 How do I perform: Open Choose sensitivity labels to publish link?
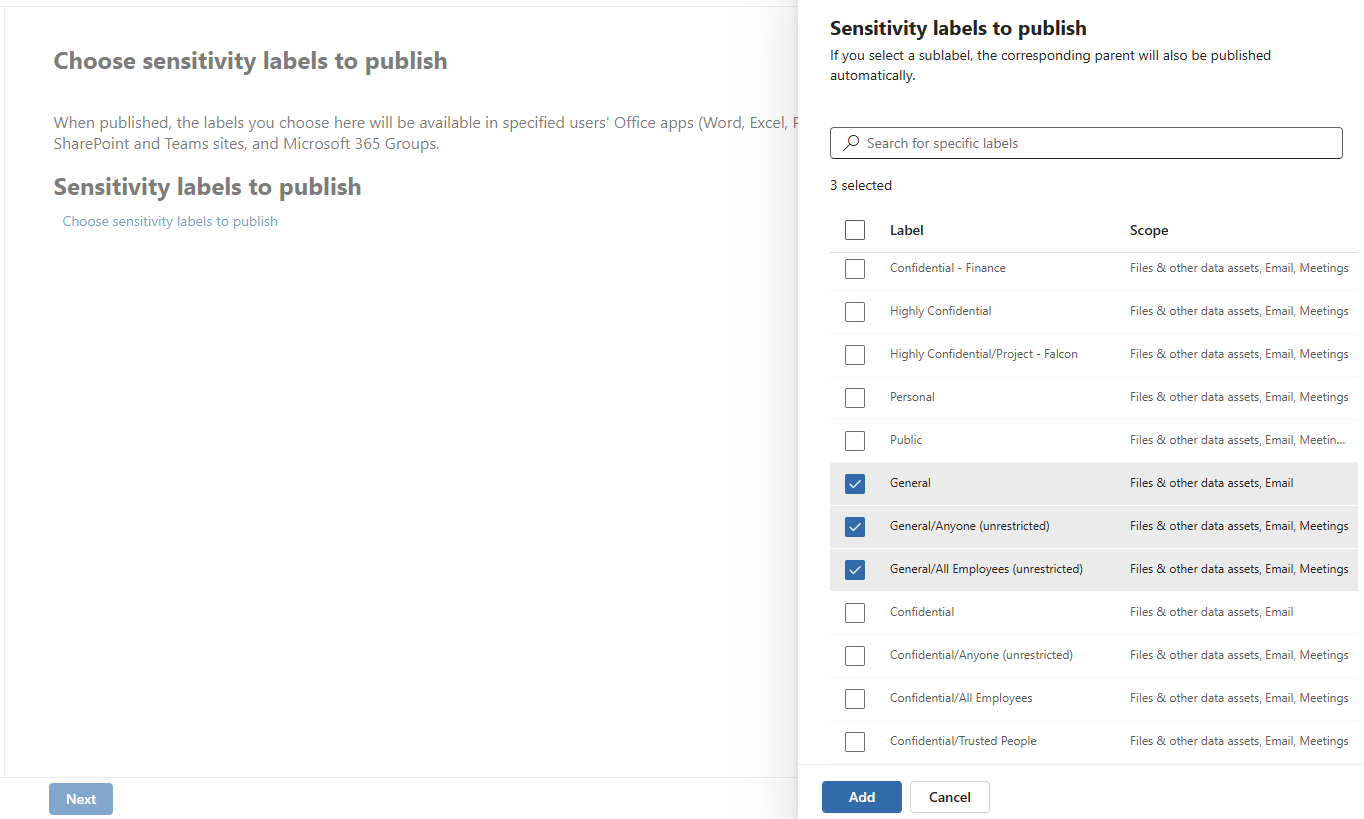click(170, 221)
